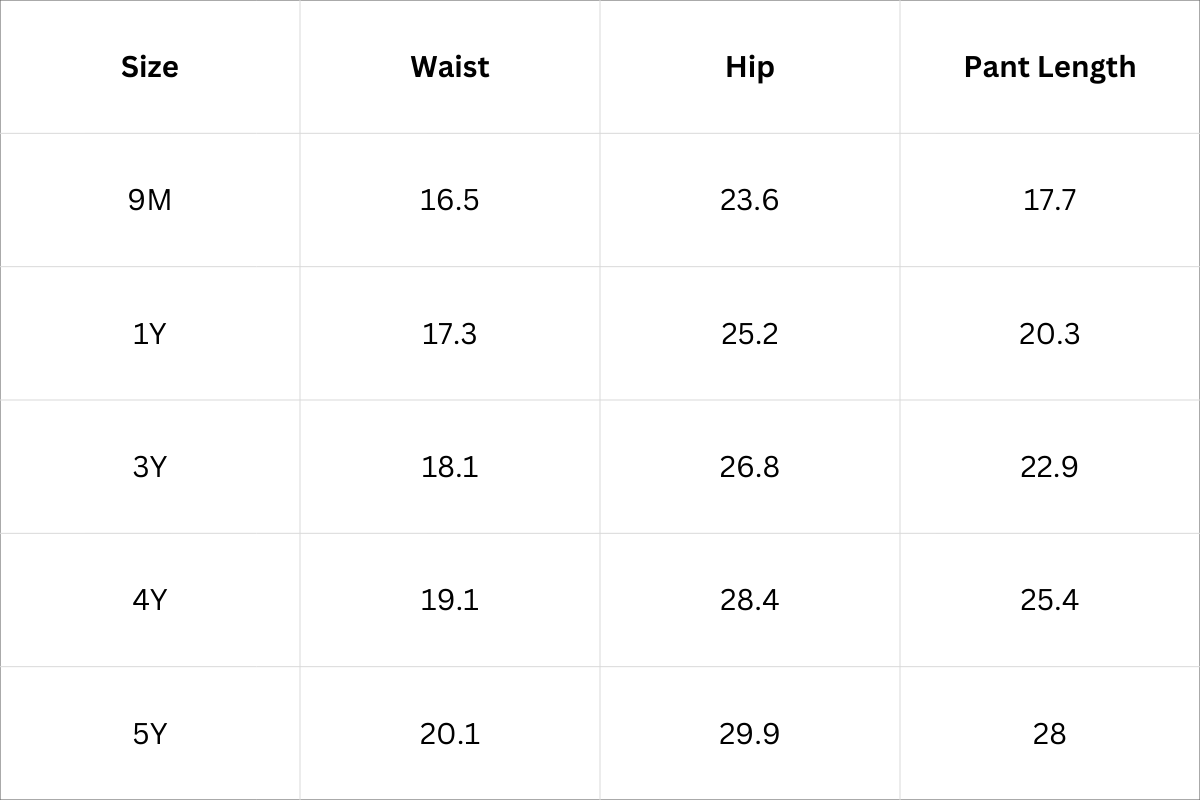
Task: Click the Waist column header
Action: [450, 67]
